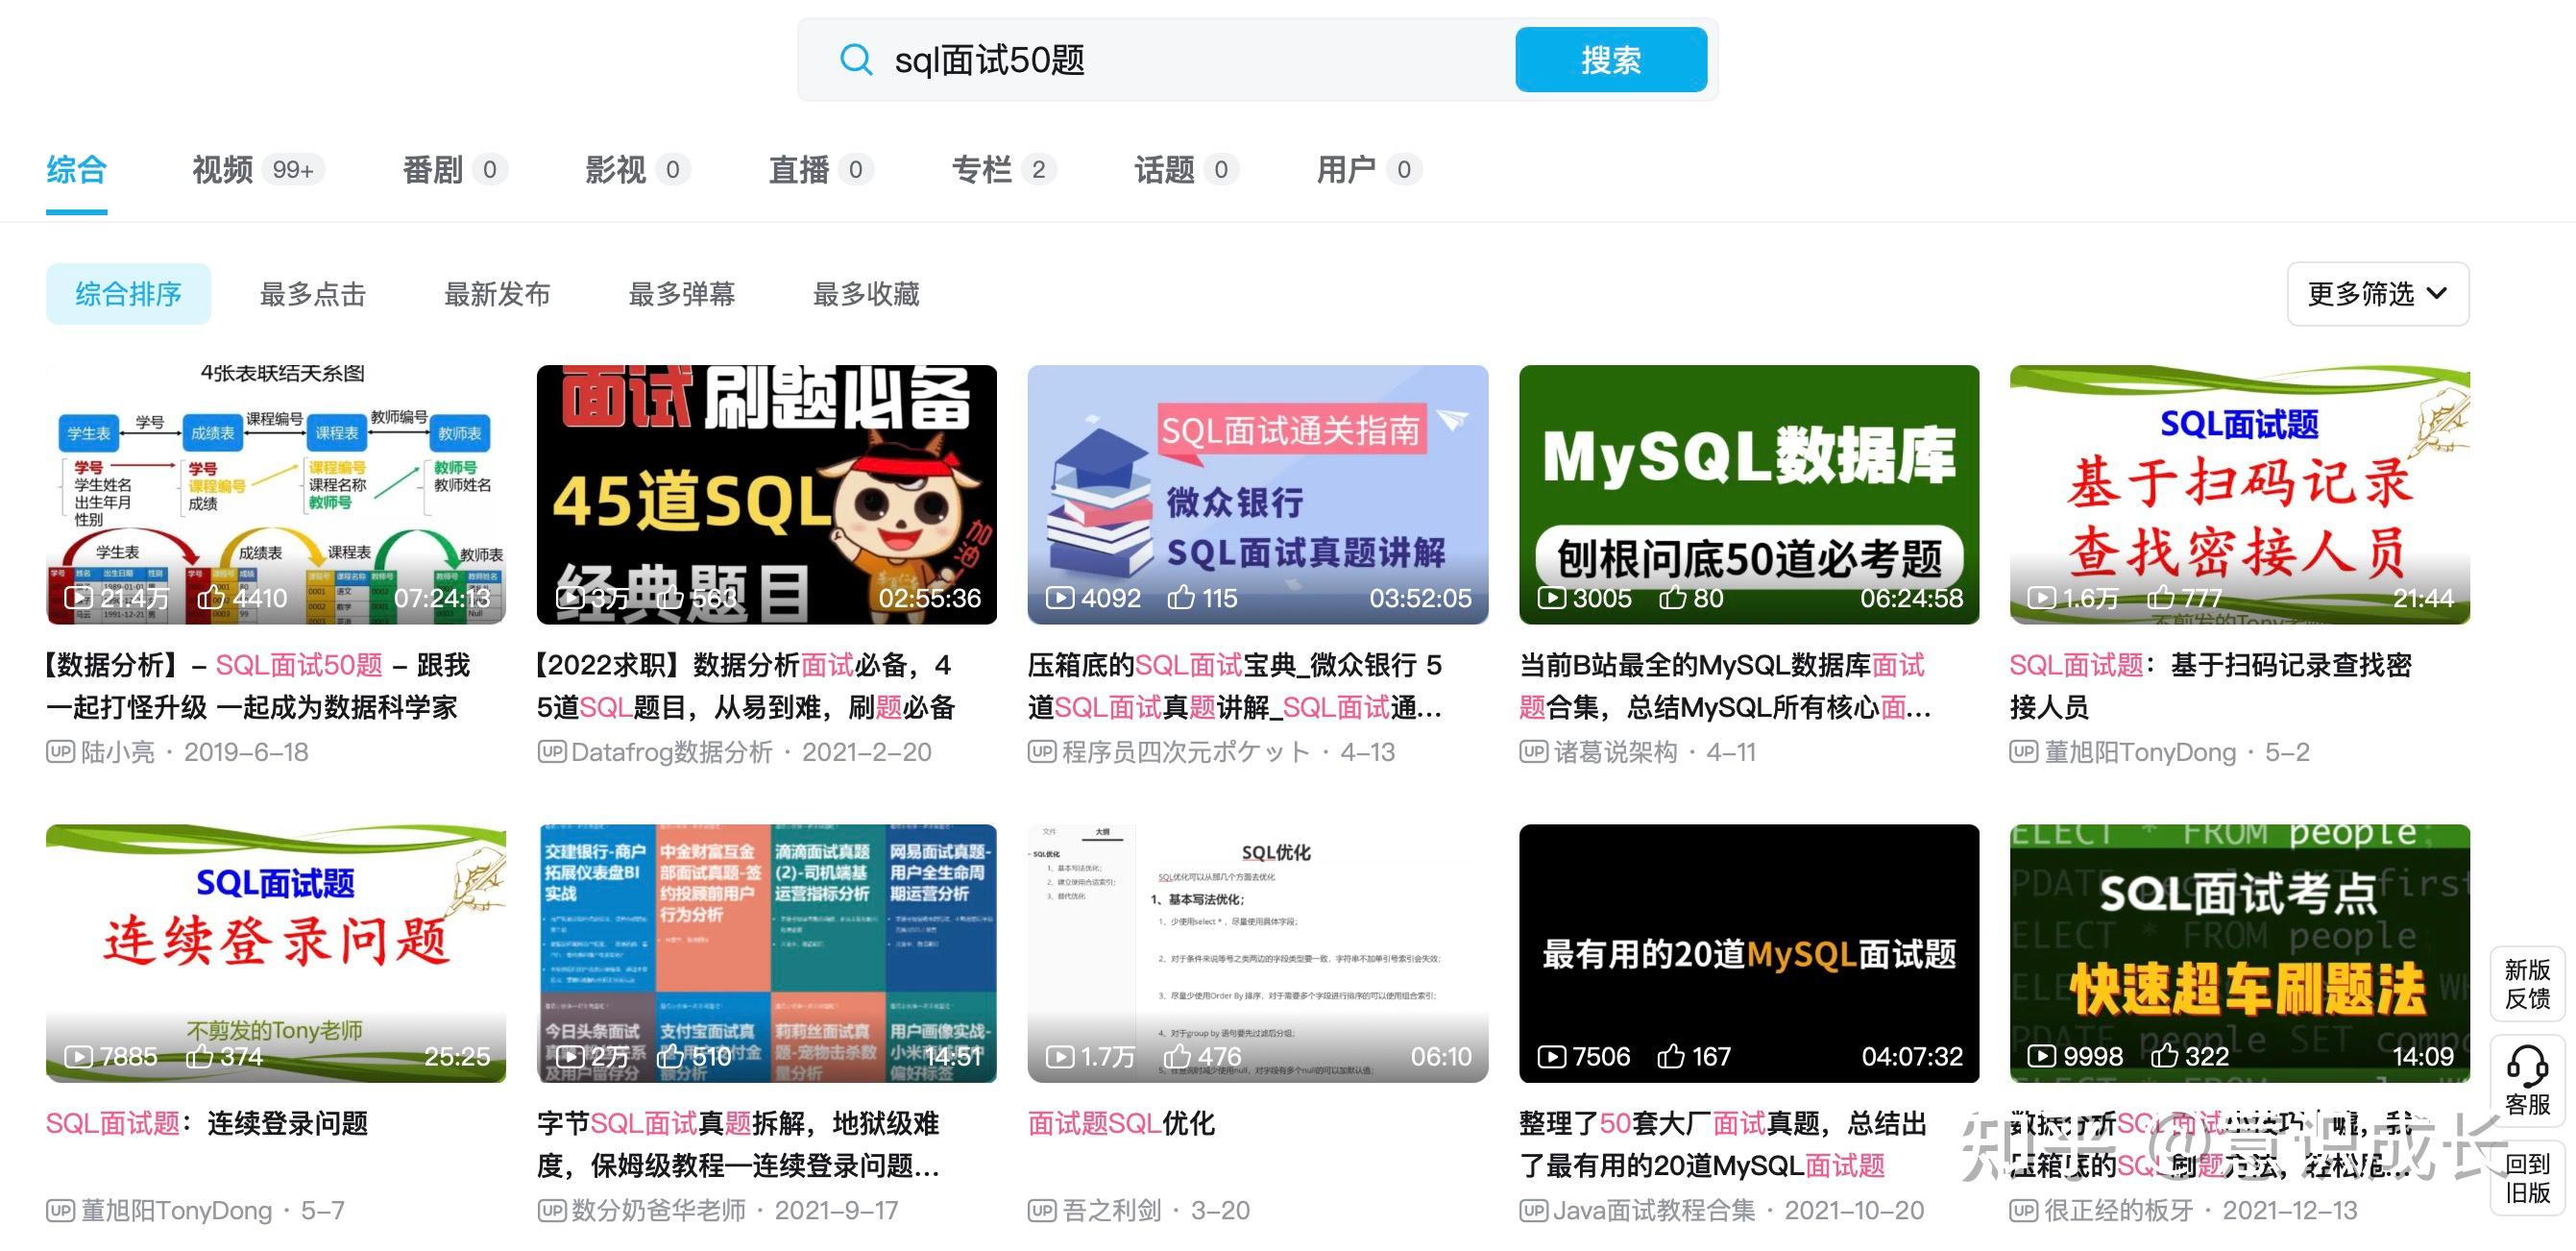The image size is (2576, 1251).
Task: Click the magnifier search icon
Action: coord(856,61)
